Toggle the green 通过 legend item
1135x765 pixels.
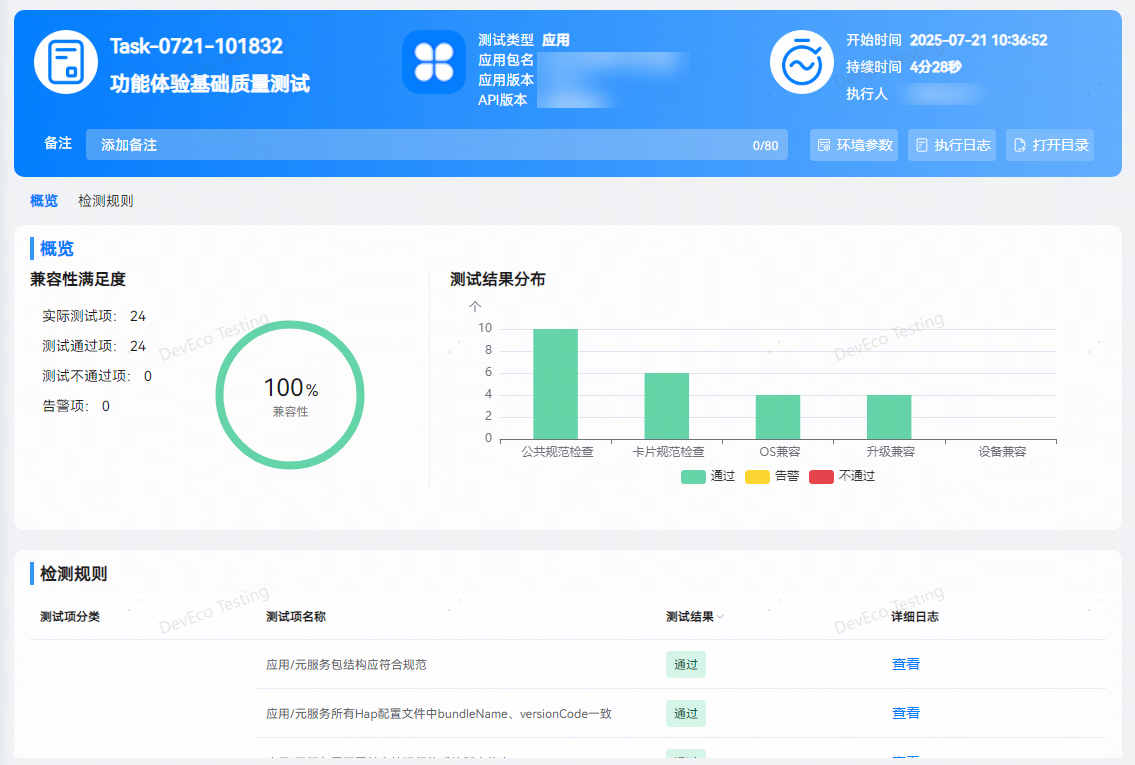click(708, 476)
